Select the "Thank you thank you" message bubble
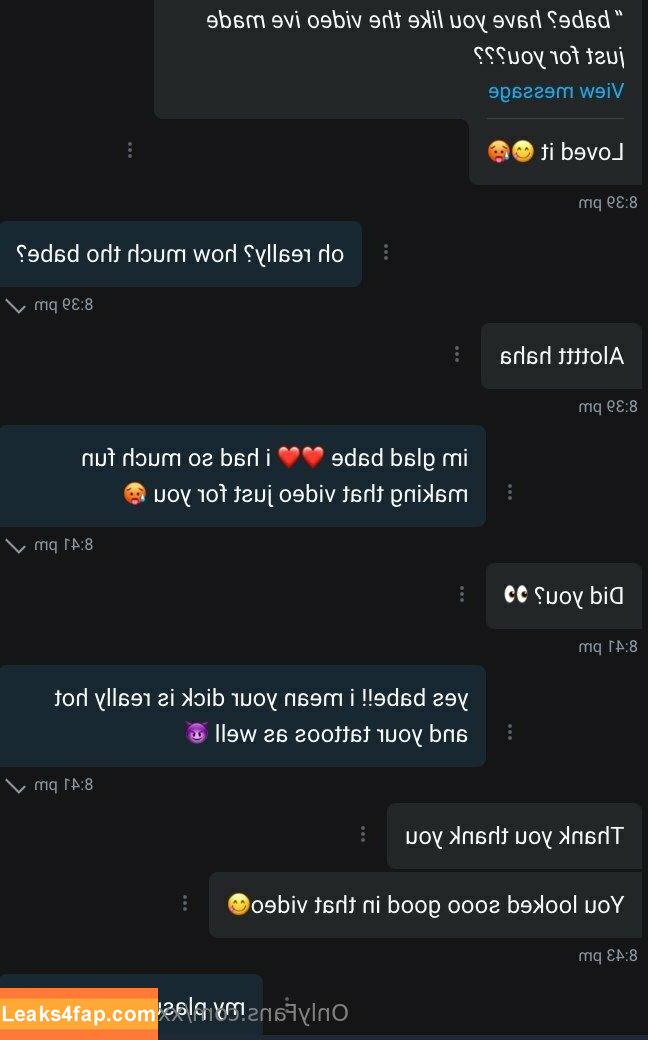Image resolution: width=648 pixels, height=1040 pixels. coord(515,836)
